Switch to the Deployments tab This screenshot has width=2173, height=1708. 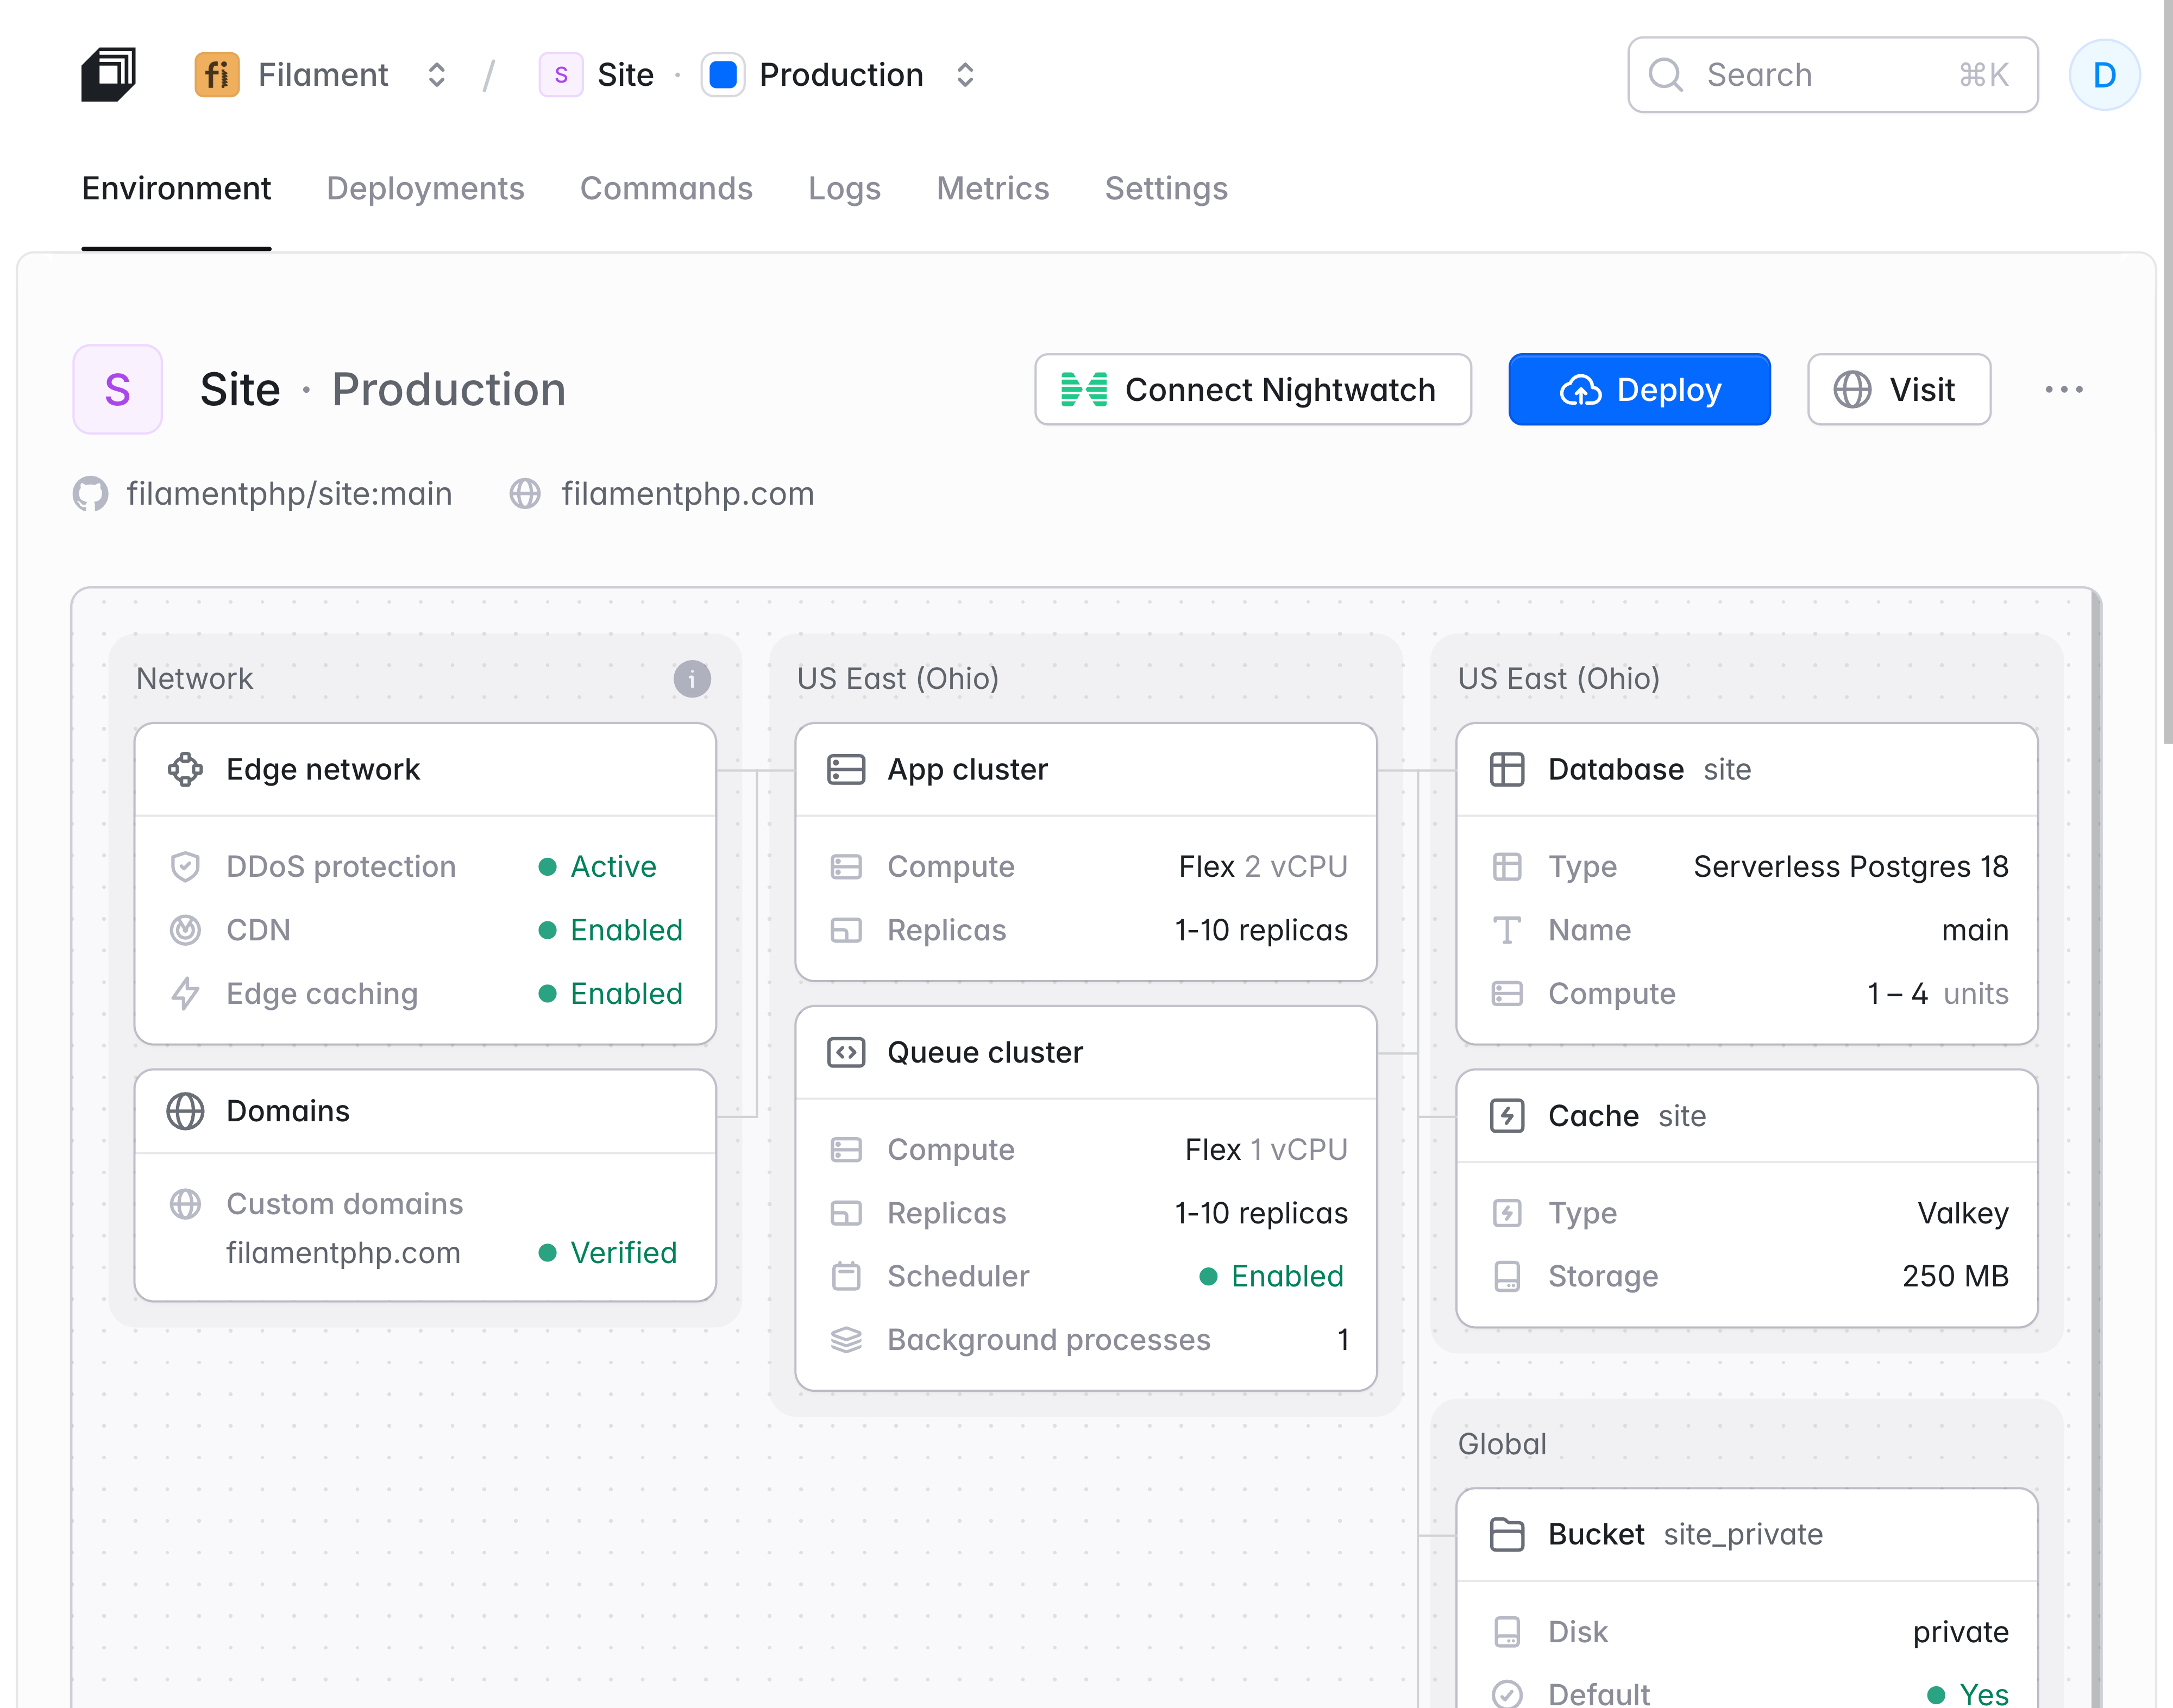pos(425,189)
